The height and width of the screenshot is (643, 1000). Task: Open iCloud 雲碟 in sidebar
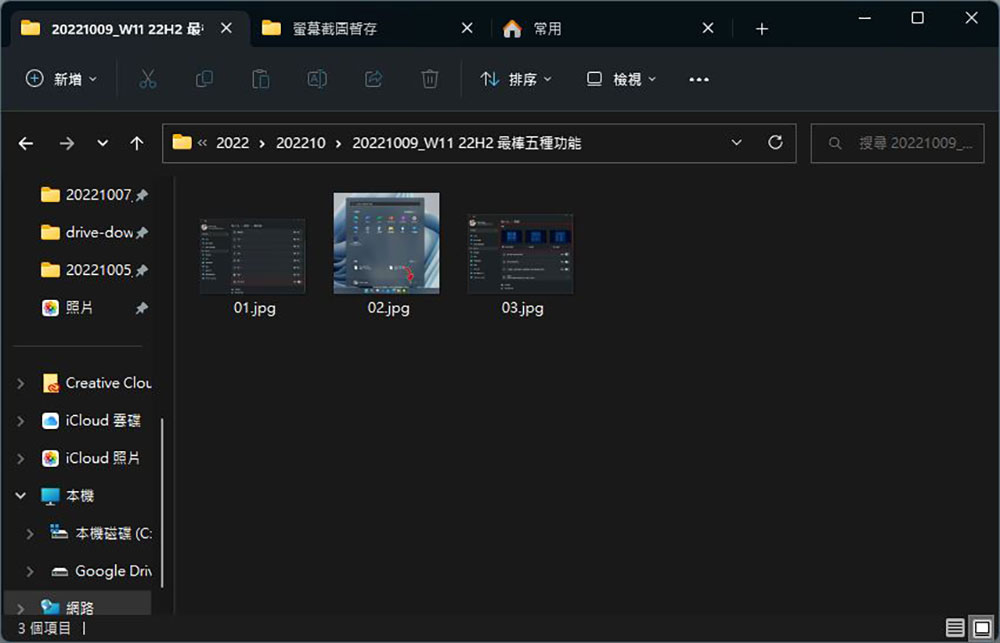click(x=91, y=420)
